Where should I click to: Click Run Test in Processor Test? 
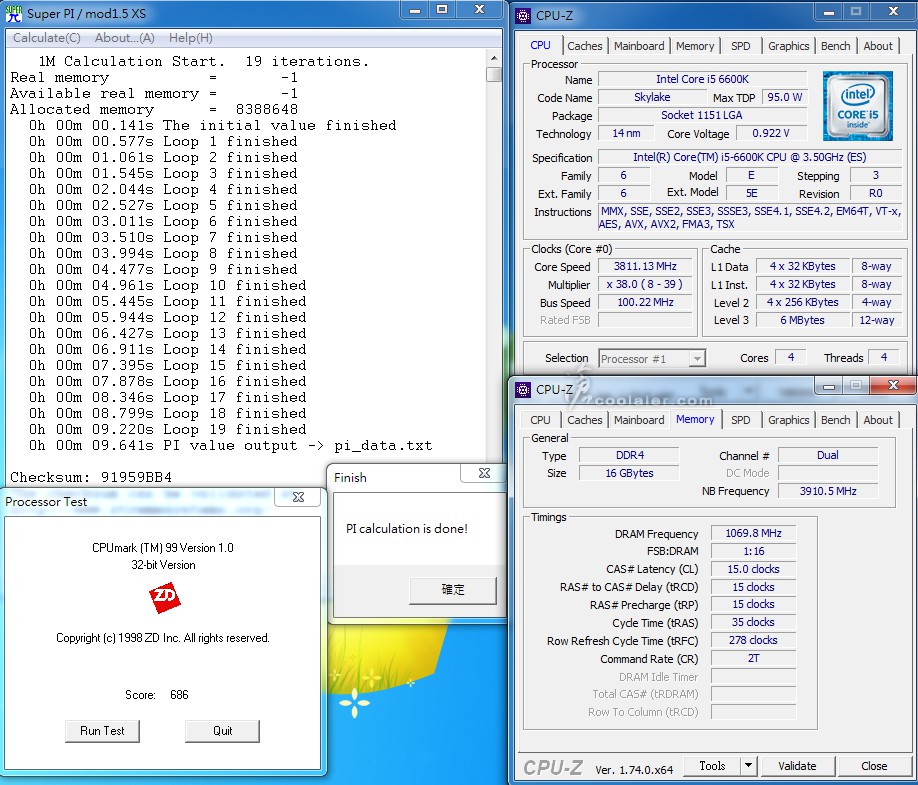pos(102,731)
